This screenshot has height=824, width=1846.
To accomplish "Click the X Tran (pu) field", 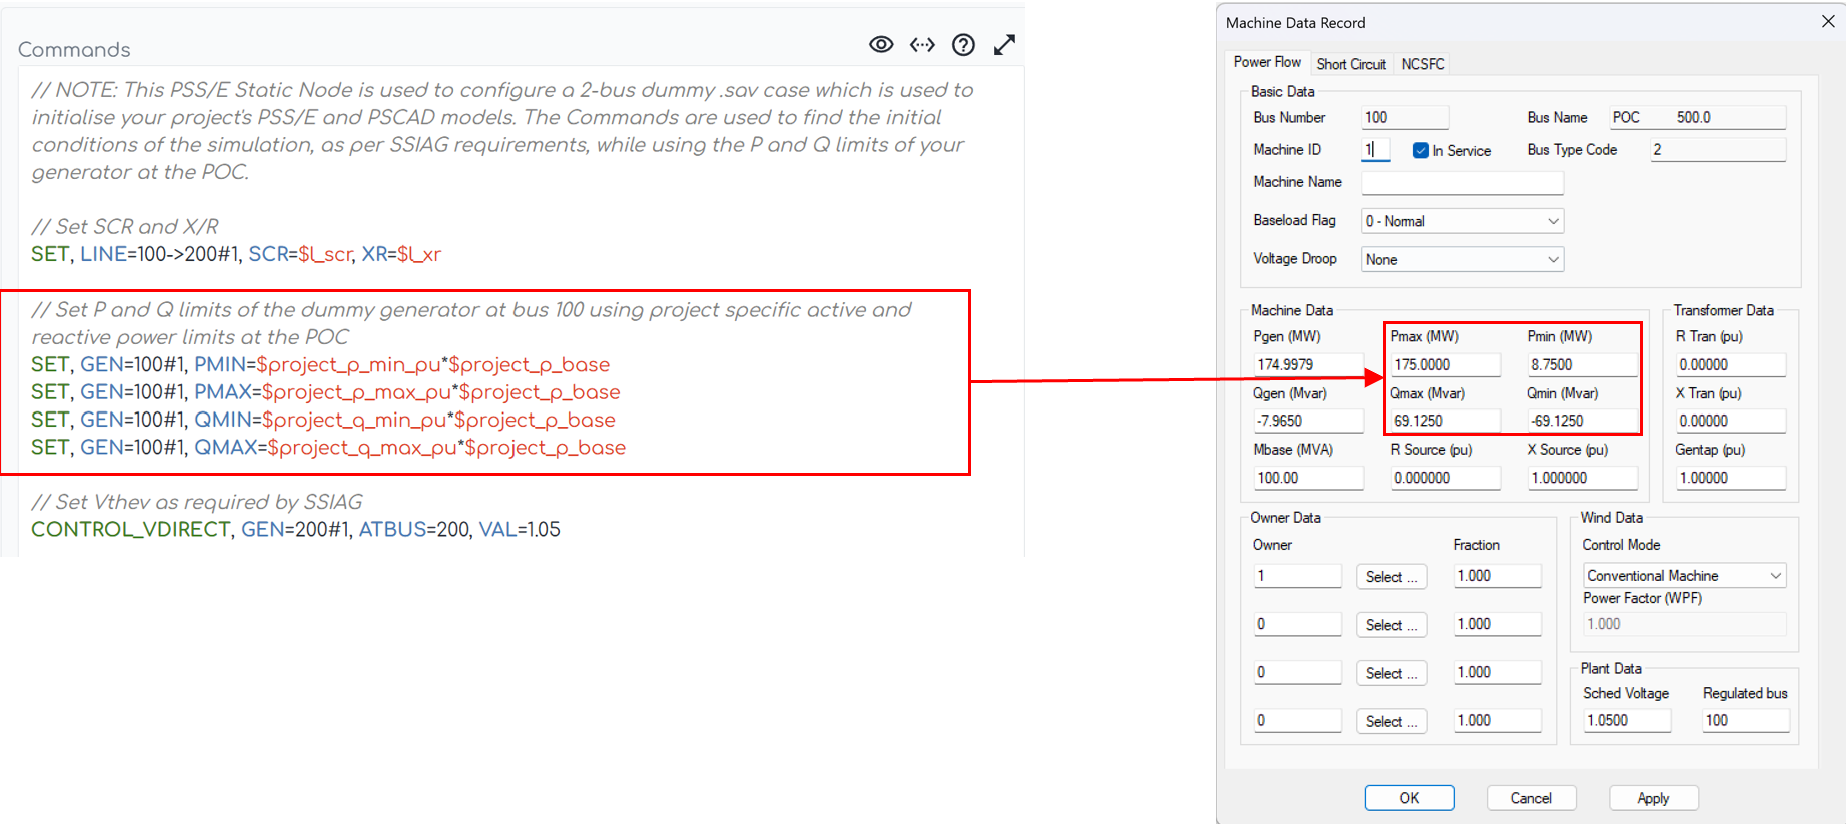I will pyautogui.click(x=1731, y=421).
